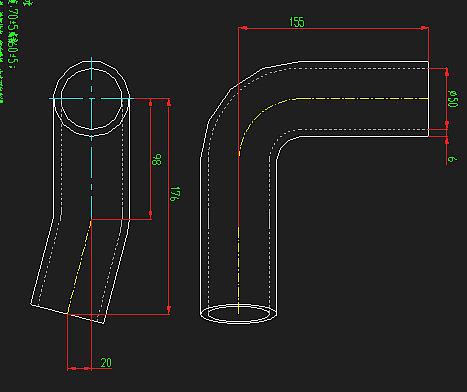Select the inner circle in the left view
The height and width of the screenshot is (392, 467).
(92, 99)
